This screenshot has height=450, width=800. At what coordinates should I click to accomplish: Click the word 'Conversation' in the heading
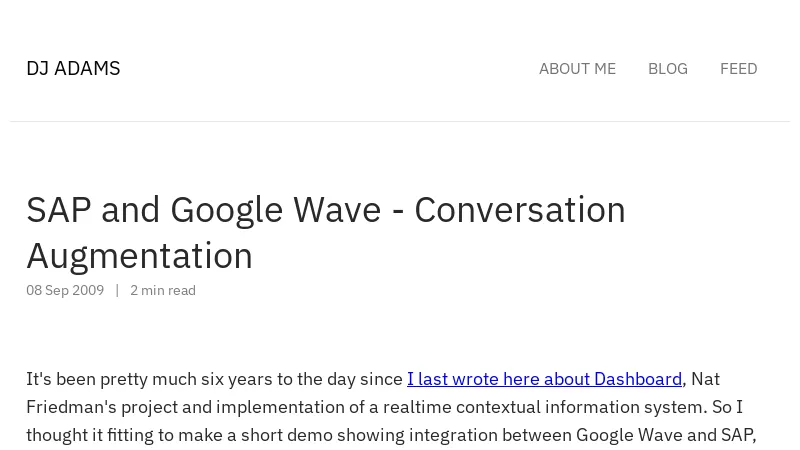pyautogui.click(x=519, y=210)
